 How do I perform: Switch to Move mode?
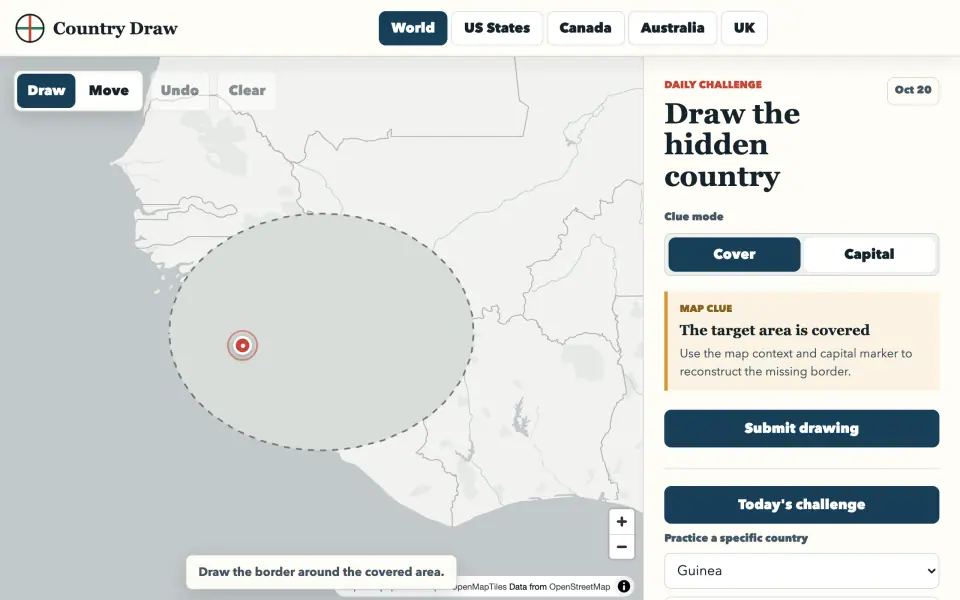click(109, 91)
